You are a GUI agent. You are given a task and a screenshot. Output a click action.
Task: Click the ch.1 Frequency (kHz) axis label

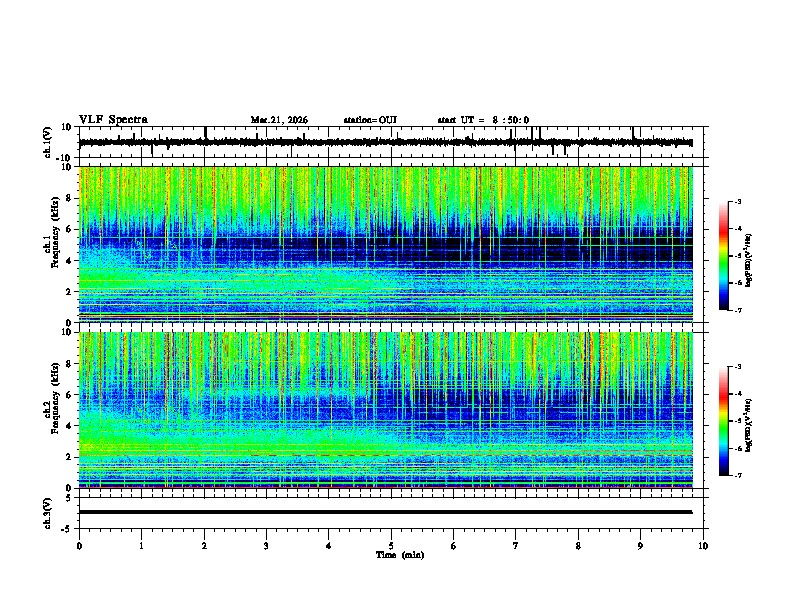51,233
